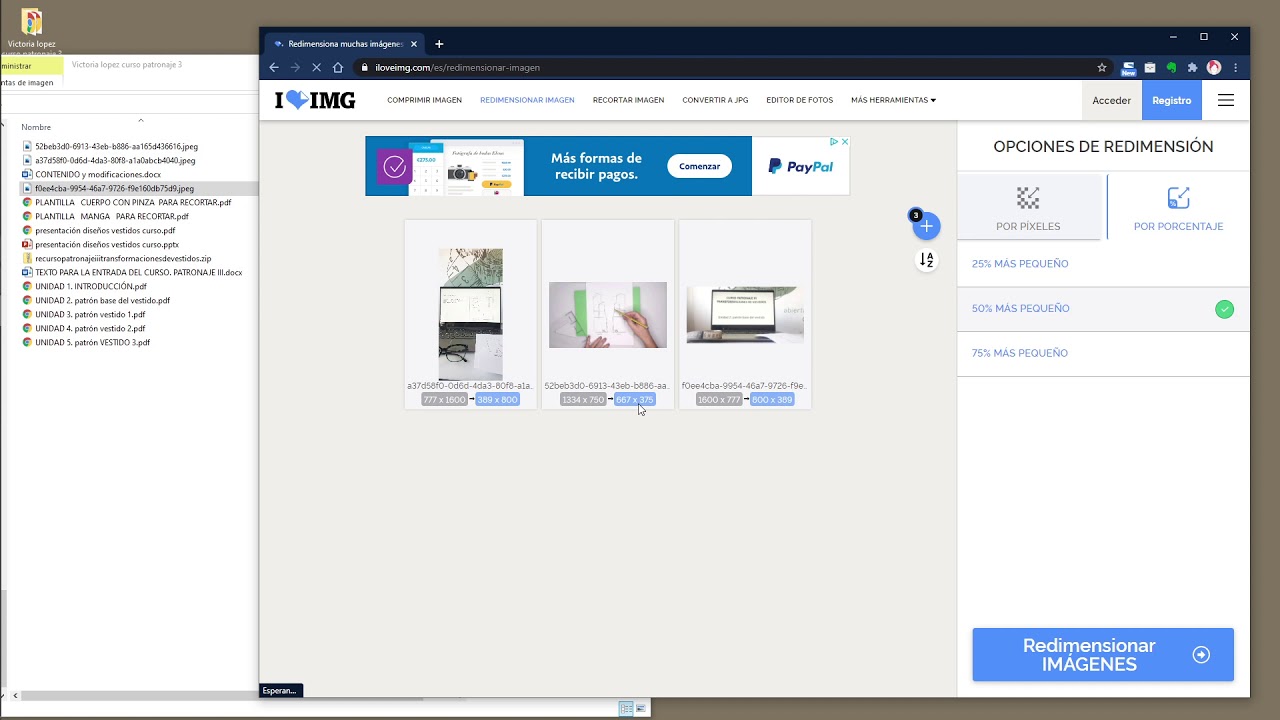Open CONVERTIR A JPG page
Image resolution: width=1280 pixels, height=720 pixels.
pos(715,100)
